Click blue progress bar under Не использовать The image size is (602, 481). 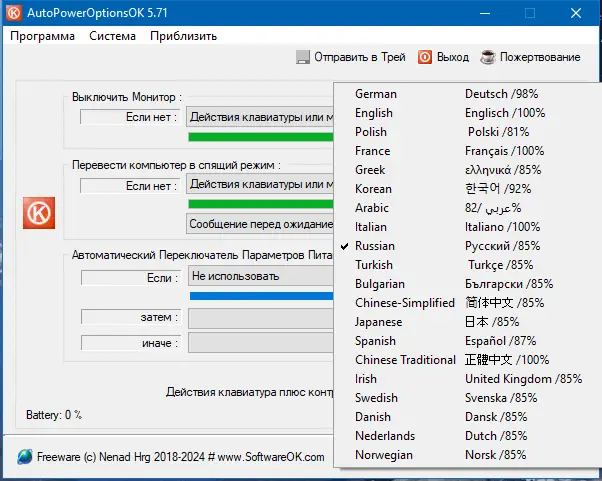coord(261,296)
